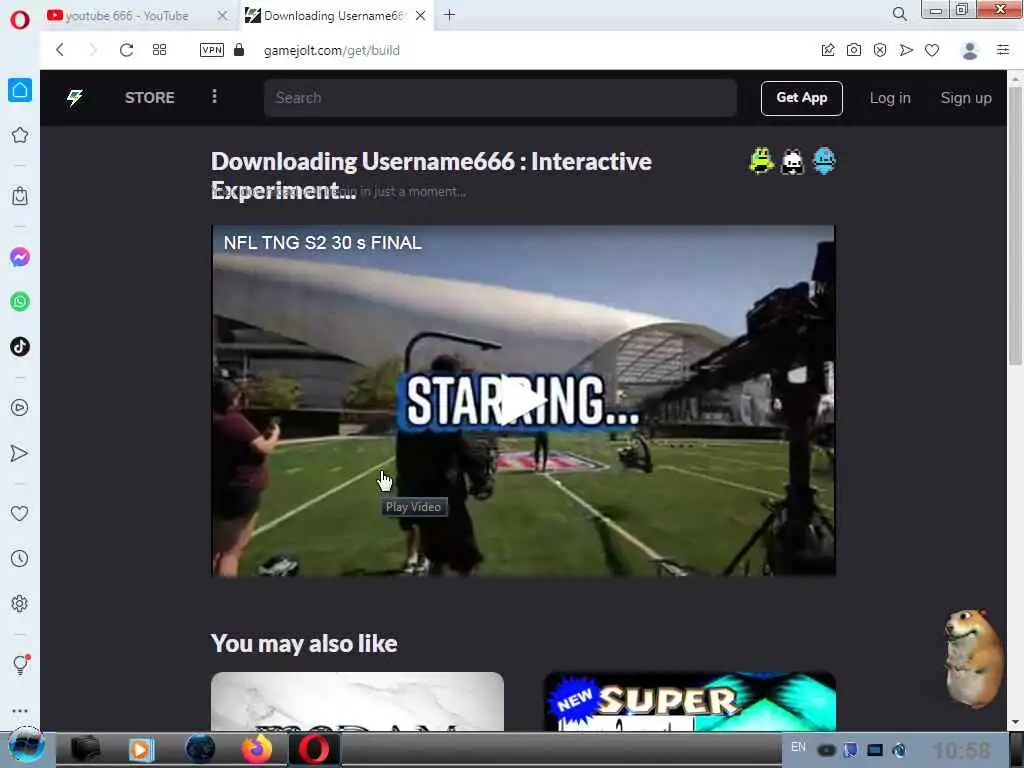
Task: Open TikTok in sidebar
Action: (20, 346)
